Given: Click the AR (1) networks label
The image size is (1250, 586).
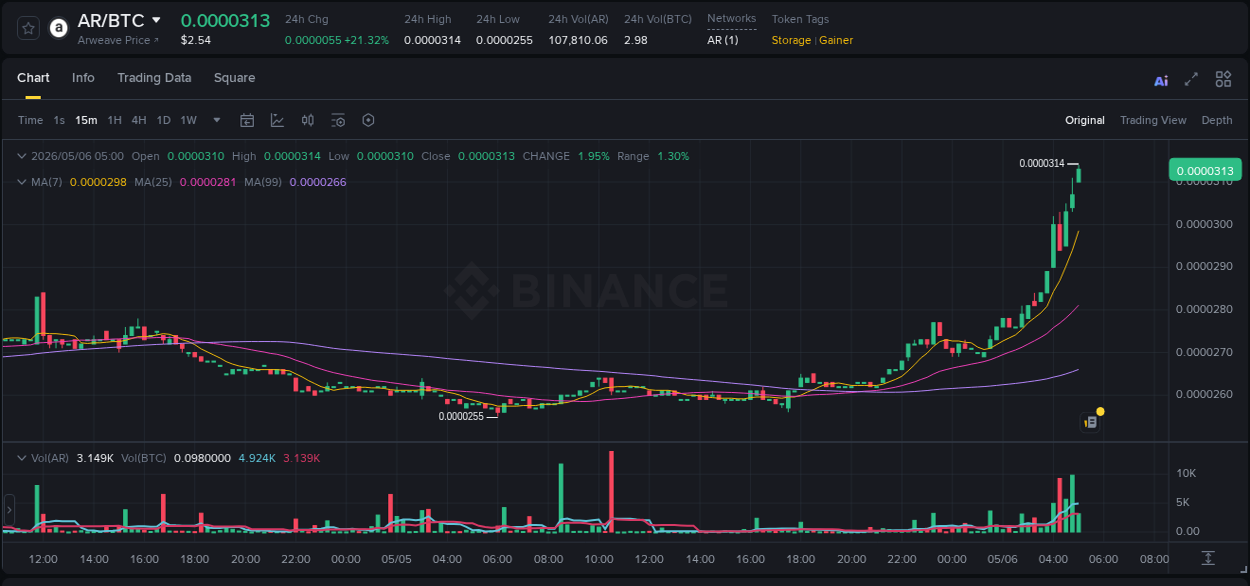Looking at the screenshot, I should pos(723,40).
